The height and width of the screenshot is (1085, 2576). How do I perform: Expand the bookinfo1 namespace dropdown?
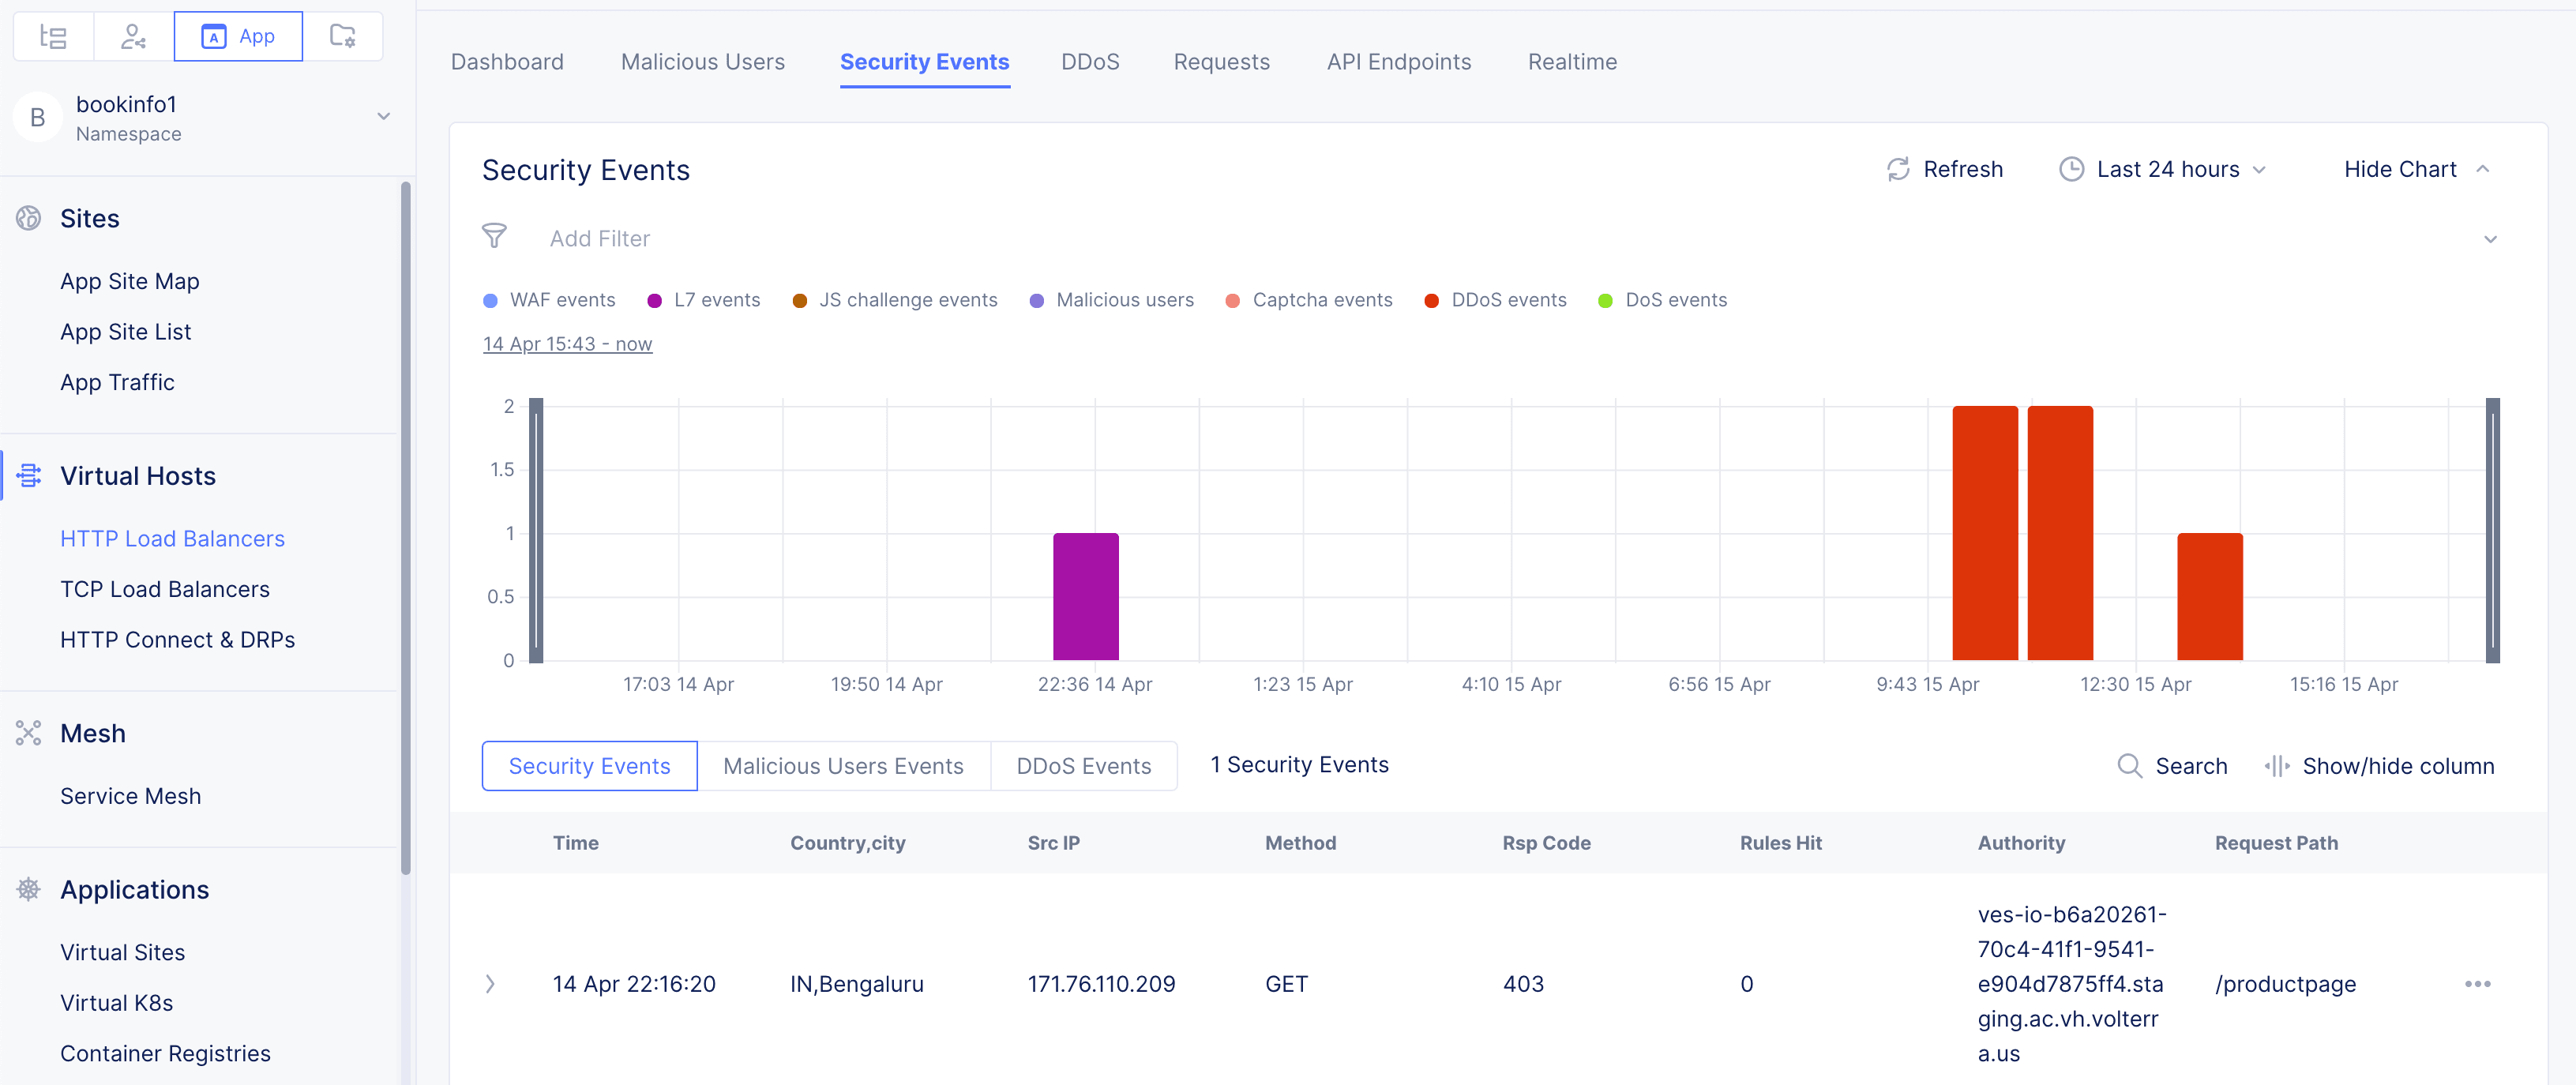(x=383, y=117)
